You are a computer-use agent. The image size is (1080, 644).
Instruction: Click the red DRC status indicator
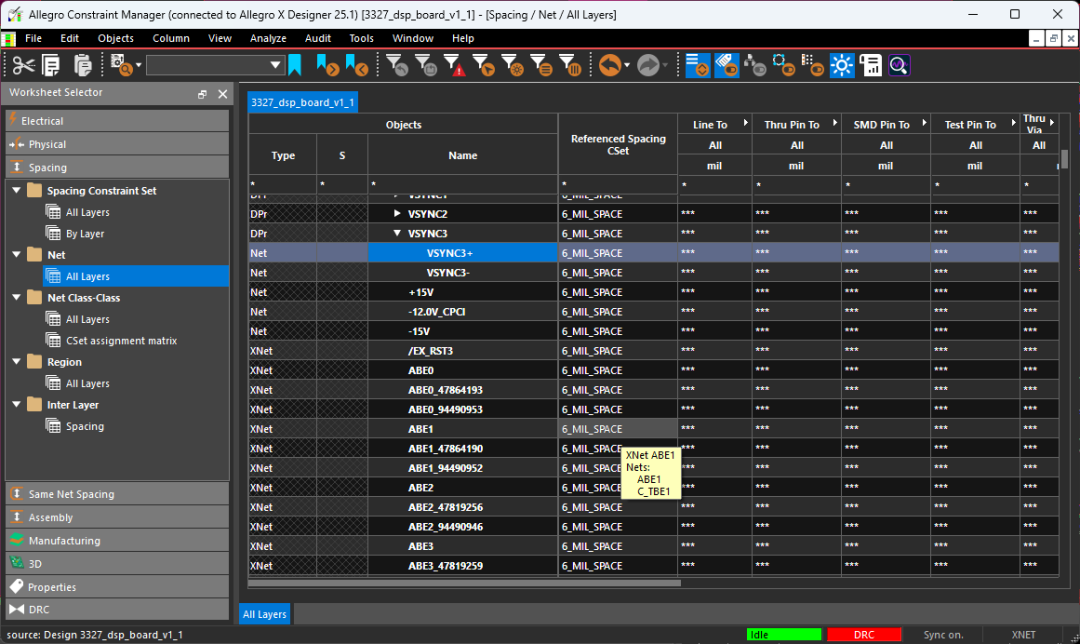(864, 635)
